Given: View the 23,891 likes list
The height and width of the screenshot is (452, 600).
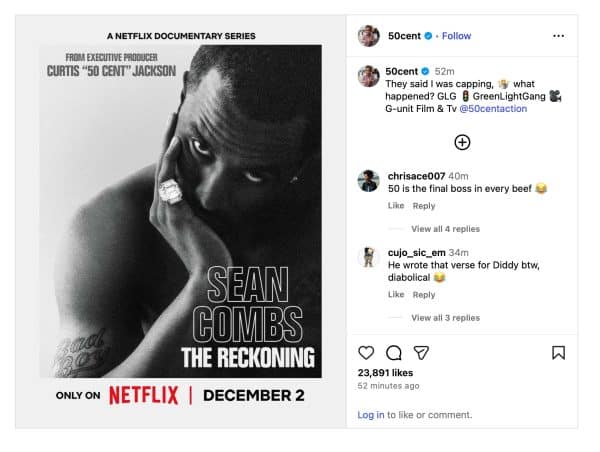Looking at the screenshot, I should [385, 372].
